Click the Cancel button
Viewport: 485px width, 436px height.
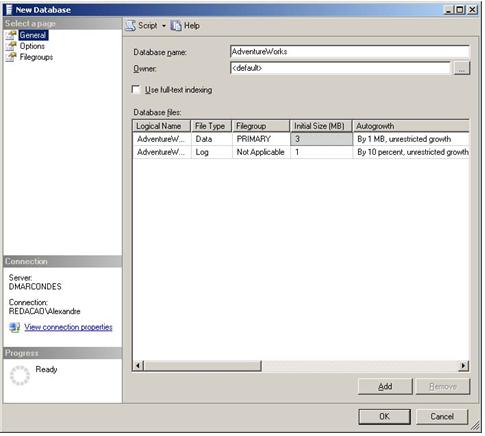pyautogui.click(x=442, y=416)
